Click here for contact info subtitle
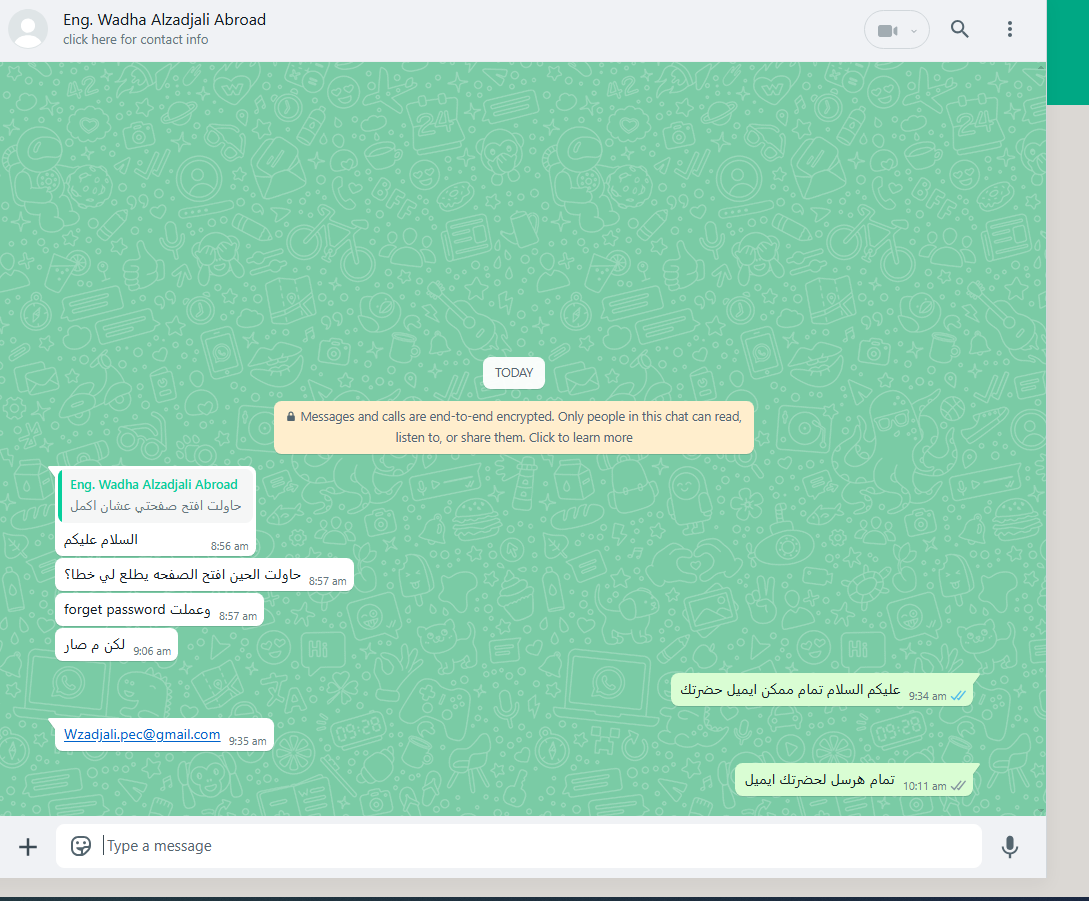The width and height of the screenshot is (1089, 901). (x=135, y=40)
